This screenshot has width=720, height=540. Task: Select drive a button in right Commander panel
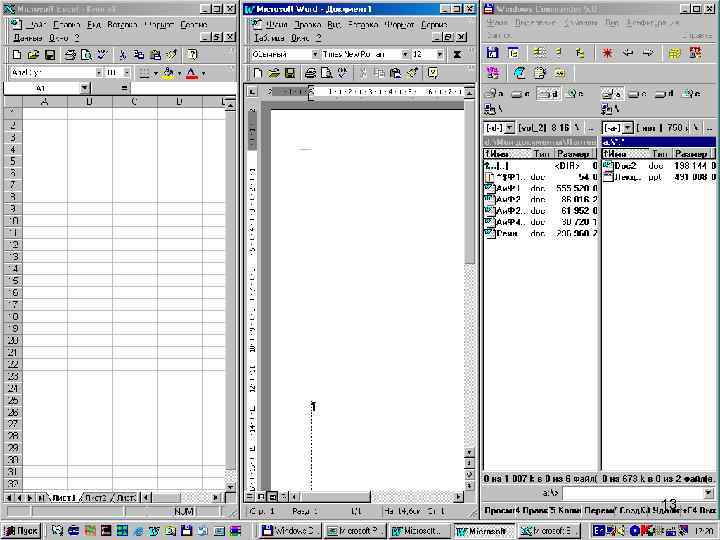(613, 94)
